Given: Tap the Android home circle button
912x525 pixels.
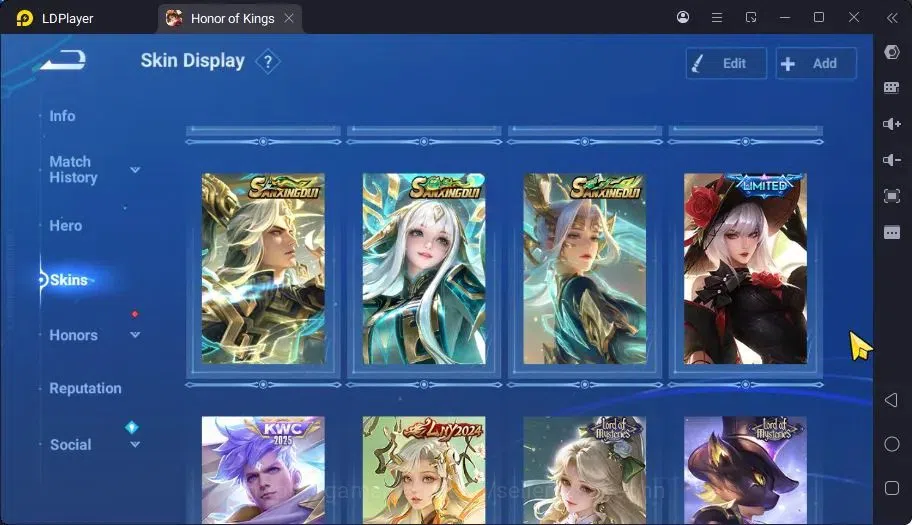Looking at the screenshot, I should (892, 444).
